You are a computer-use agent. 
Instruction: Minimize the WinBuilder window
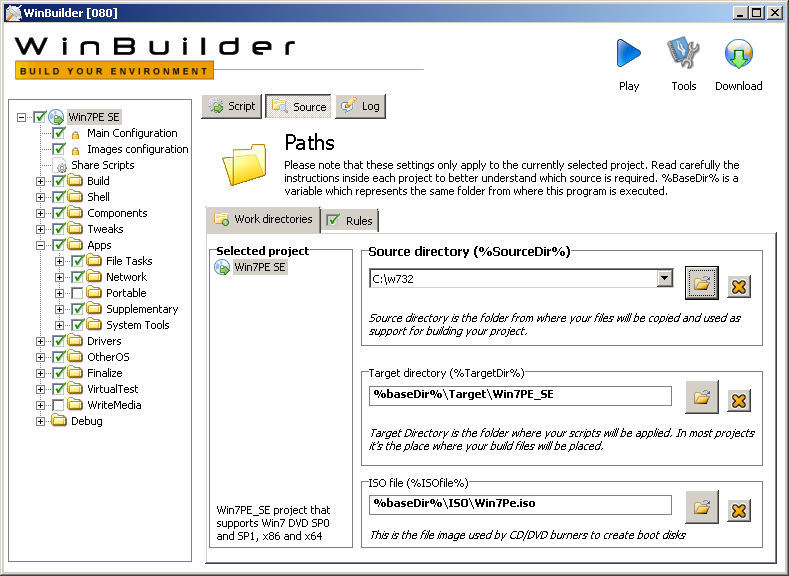pos(739,13)
